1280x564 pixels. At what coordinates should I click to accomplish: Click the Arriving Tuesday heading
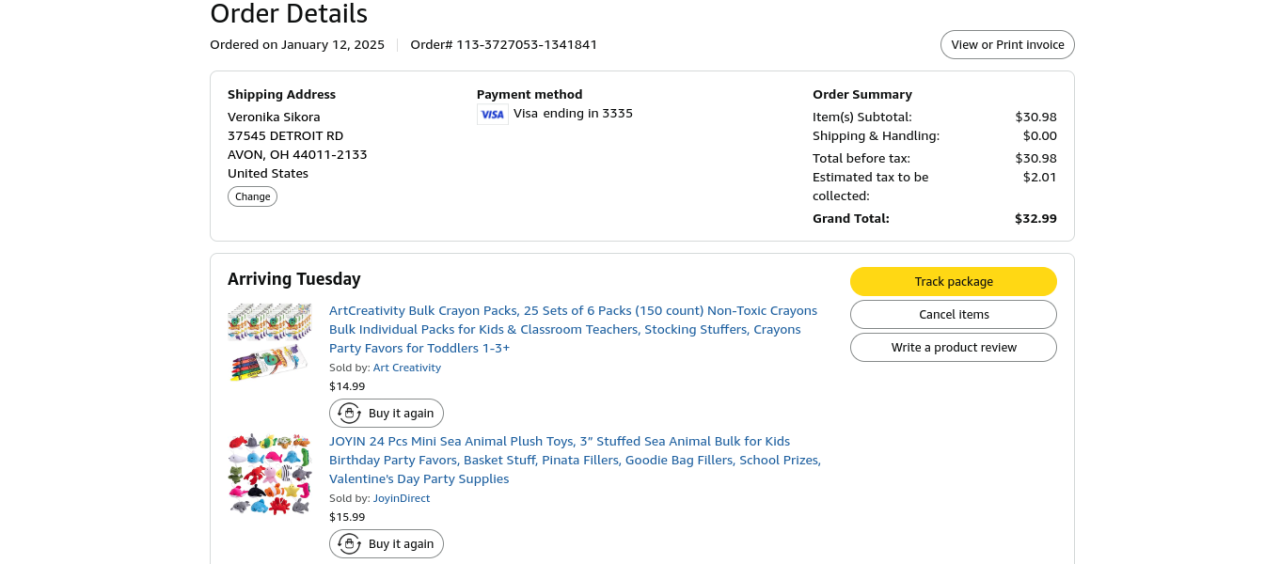(294, 279)
